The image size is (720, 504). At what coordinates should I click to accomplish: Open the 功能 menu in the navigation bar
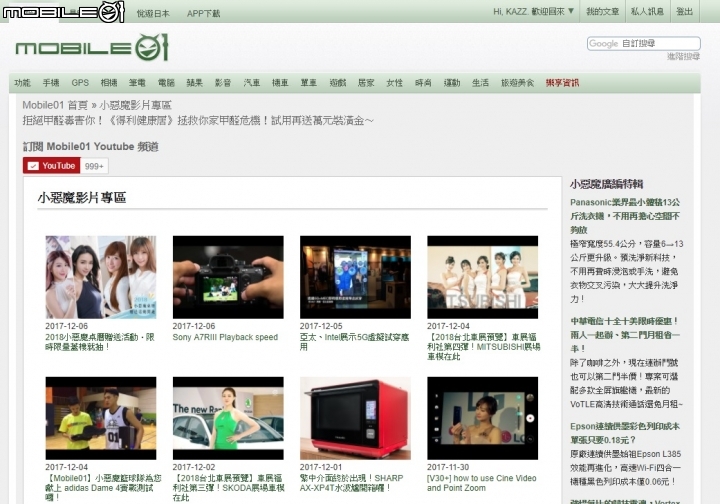tap(22, 83)
